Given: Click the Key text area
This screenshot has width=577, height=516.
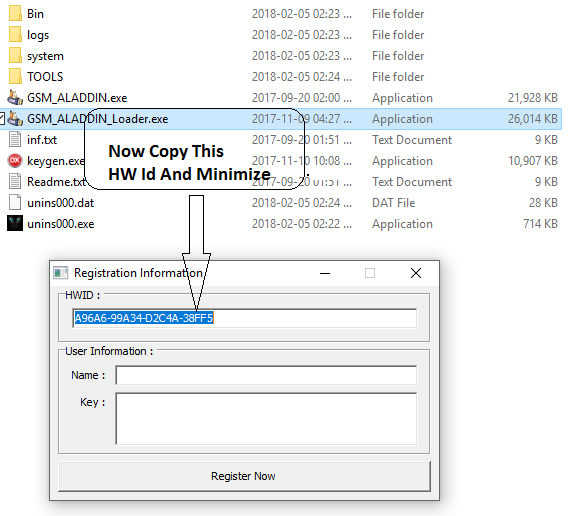Looking at the screenshot, I should 266,418.
